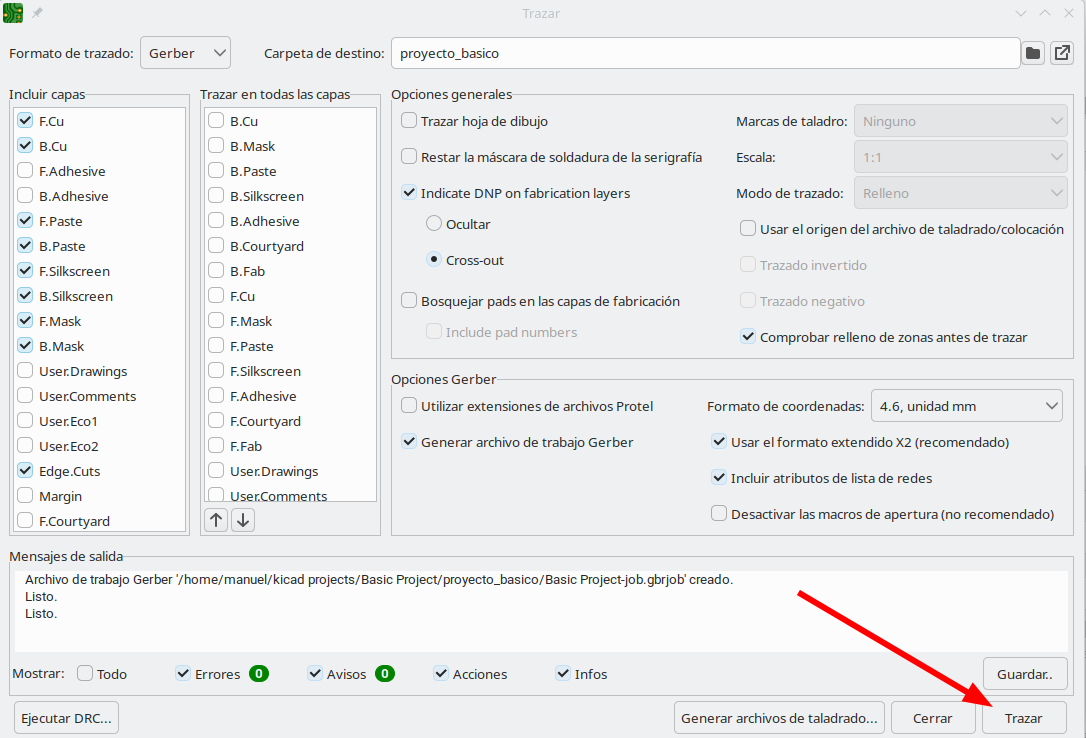This screenshot has width=1086, height=738.
Task: Click the Carpeta de destino text field
Action: tap(705, 53)
